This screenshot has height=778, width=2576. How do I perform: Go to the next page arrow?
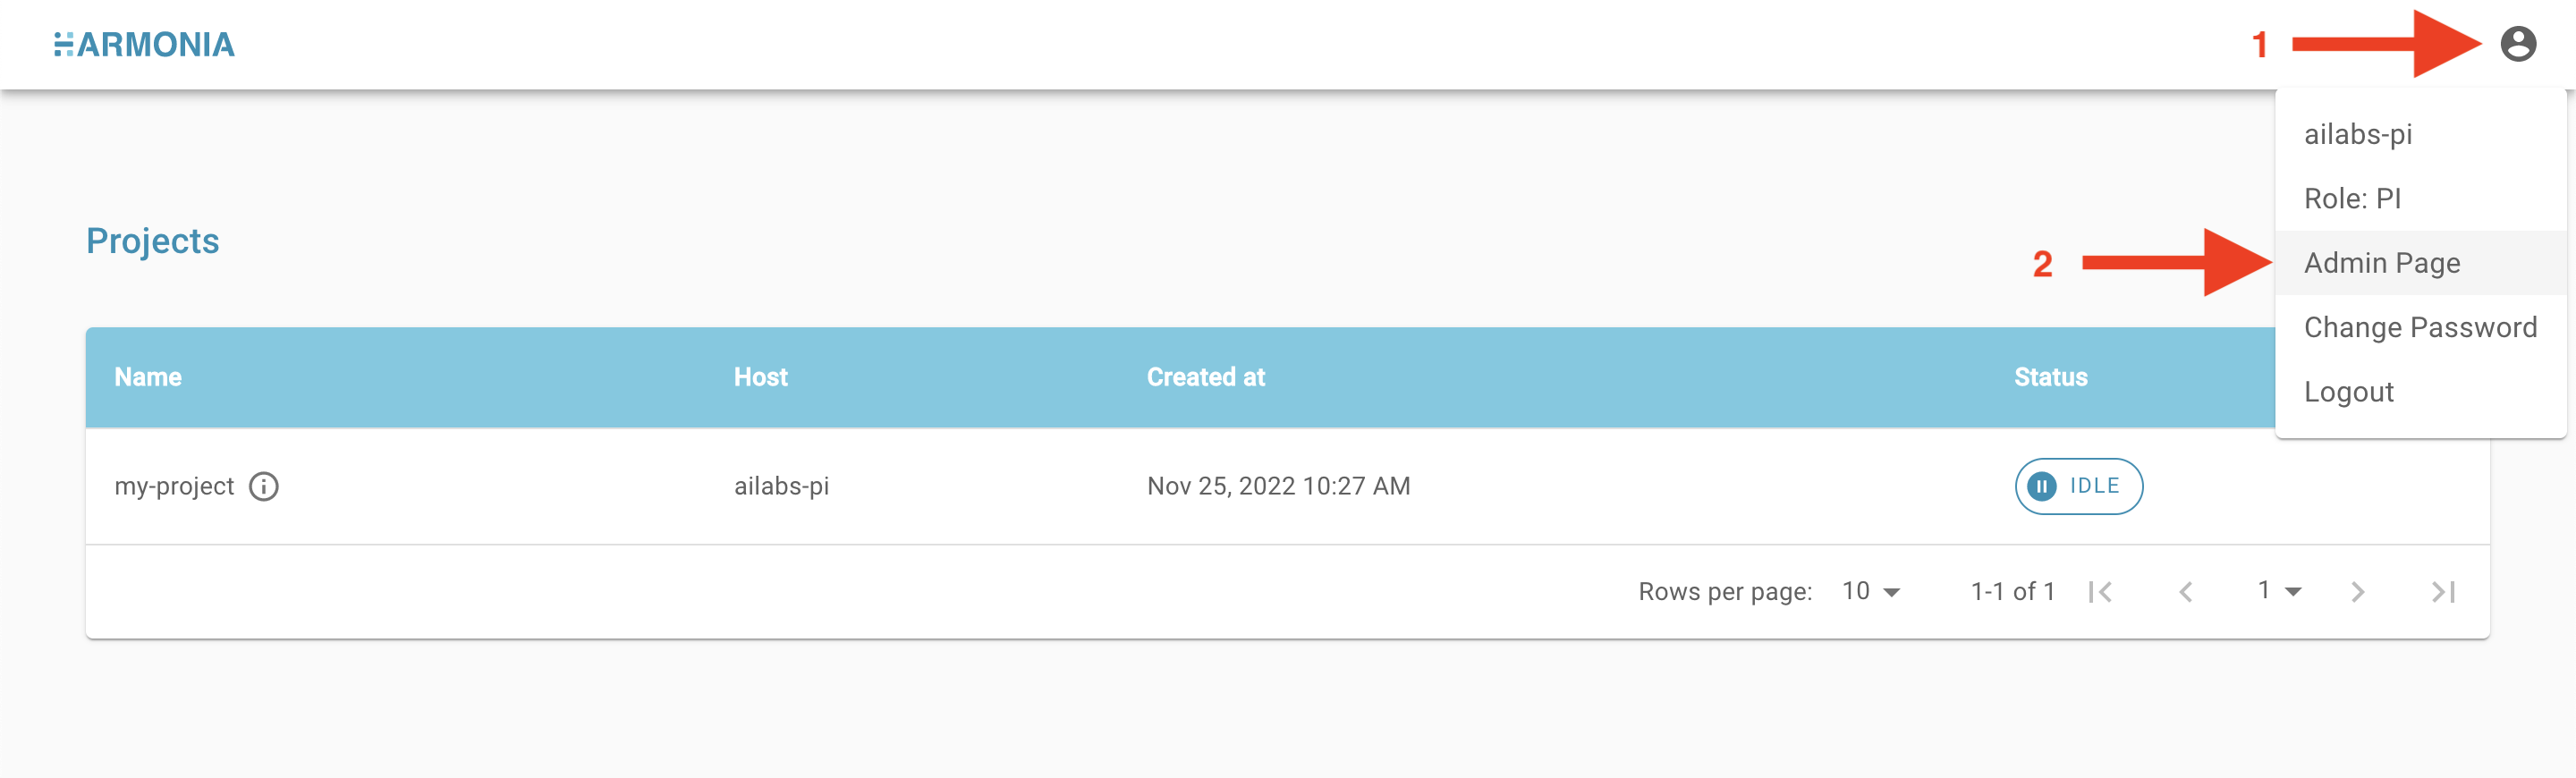pyautogui.click(x=2357, y=592)
